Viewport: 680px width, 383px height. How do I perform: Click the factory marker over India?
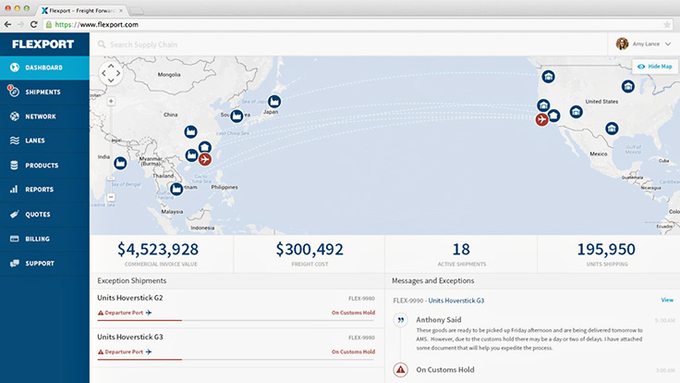pyautogui.click(x=120, y=163)
